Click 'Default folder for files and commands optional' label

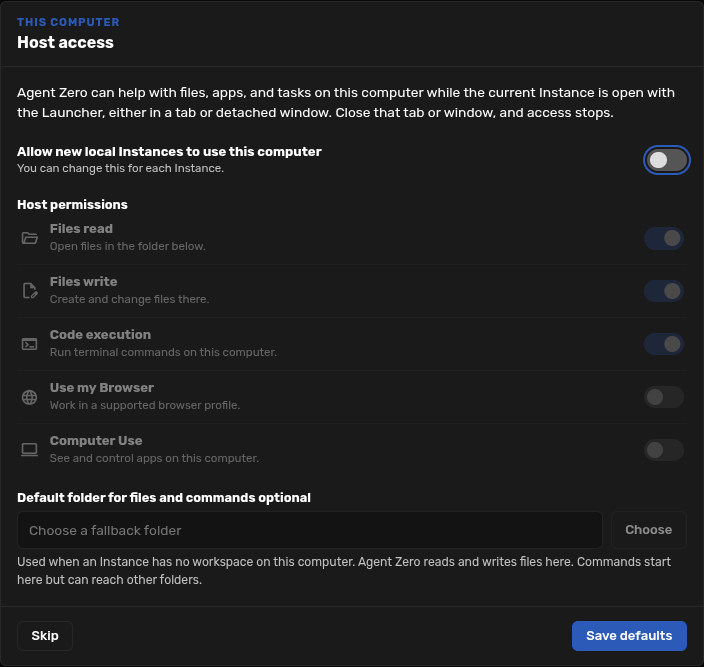tap(164, 498)
